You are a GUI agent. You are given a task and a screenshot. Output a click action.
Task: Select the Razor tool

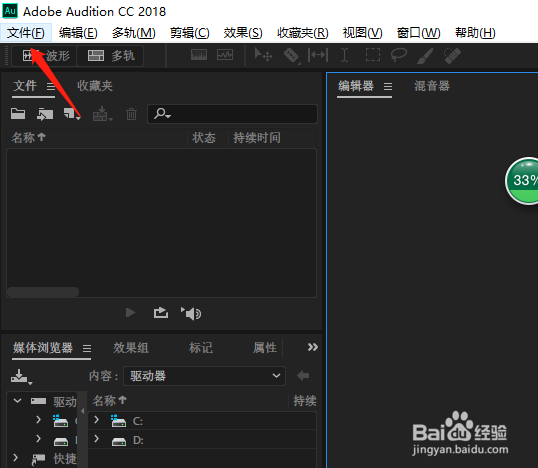(292, 55)
